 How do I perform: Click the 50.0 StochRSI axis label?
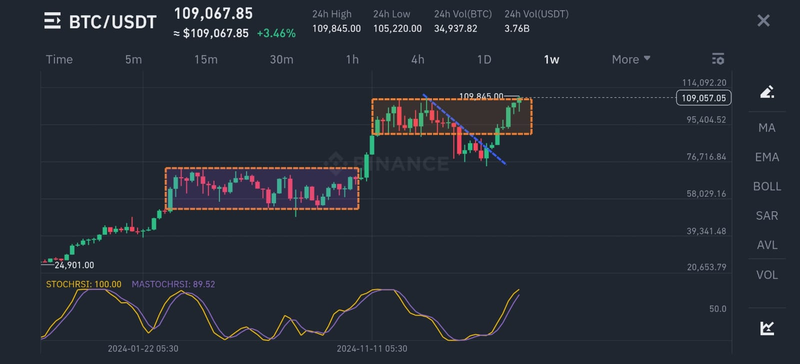pos(717,309)
